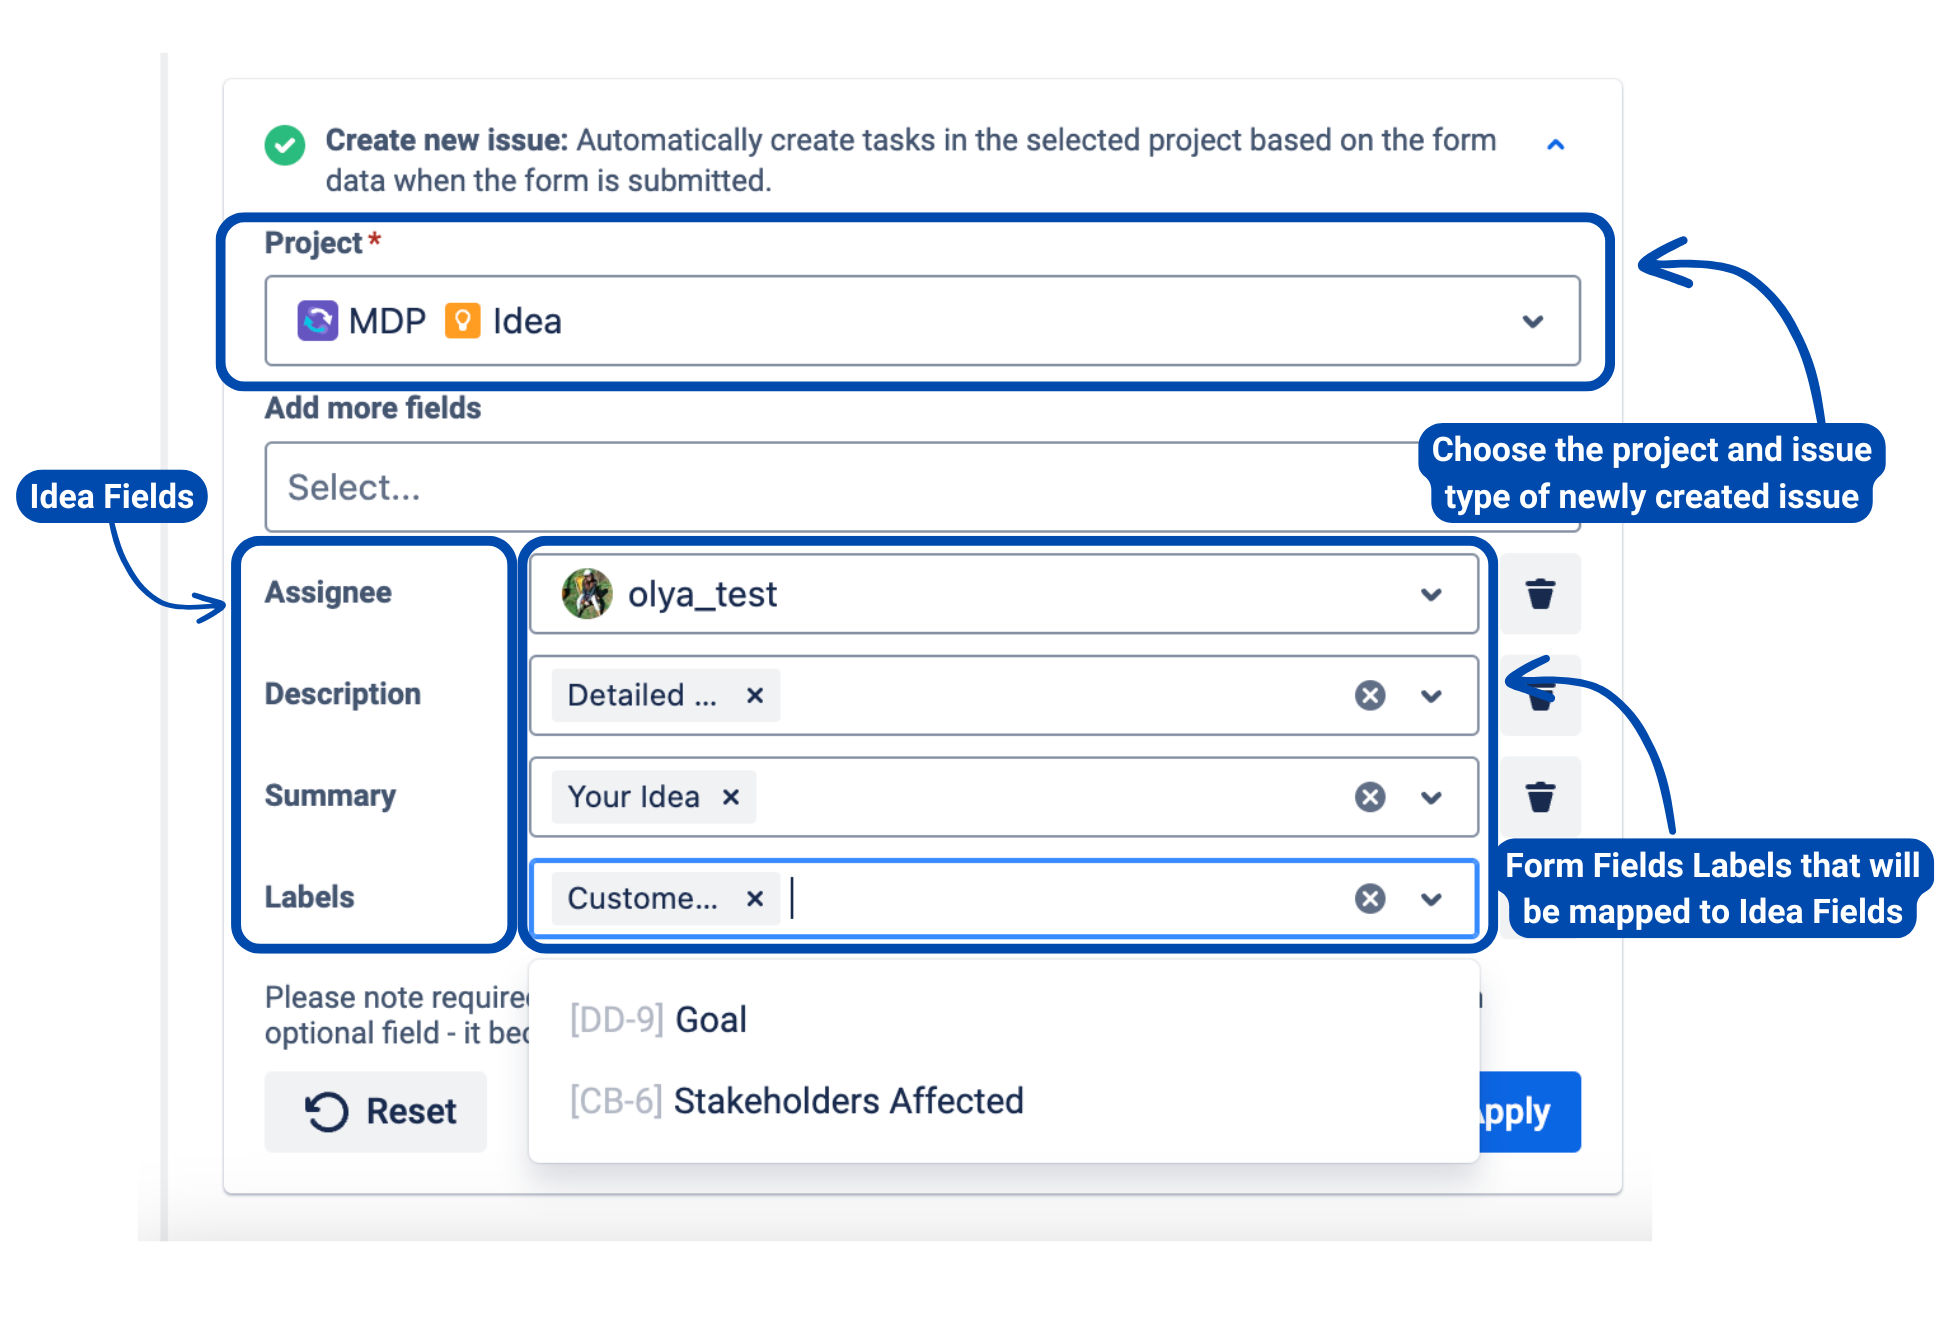Image resolution: width=1955 pixels, height=1335 pixels.
Task: Open the Project dropdown
Action: click(1533, 321)
